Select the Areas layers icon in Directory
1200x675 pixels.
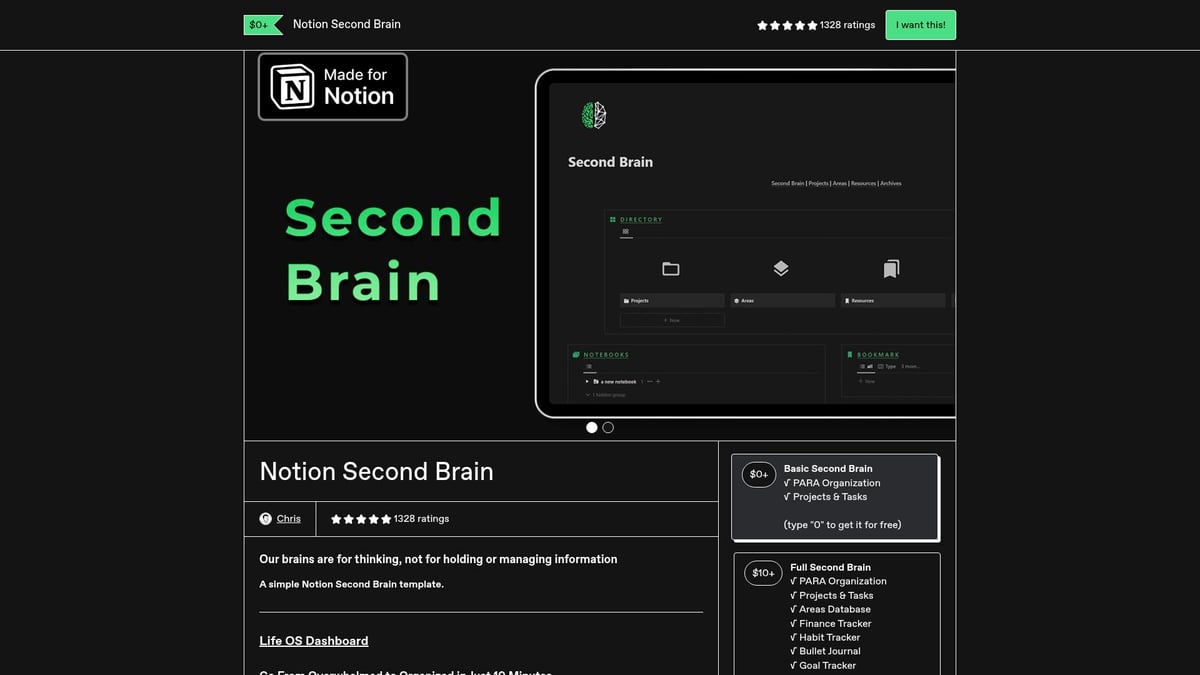pyautogui.click(x=781, y=267)
